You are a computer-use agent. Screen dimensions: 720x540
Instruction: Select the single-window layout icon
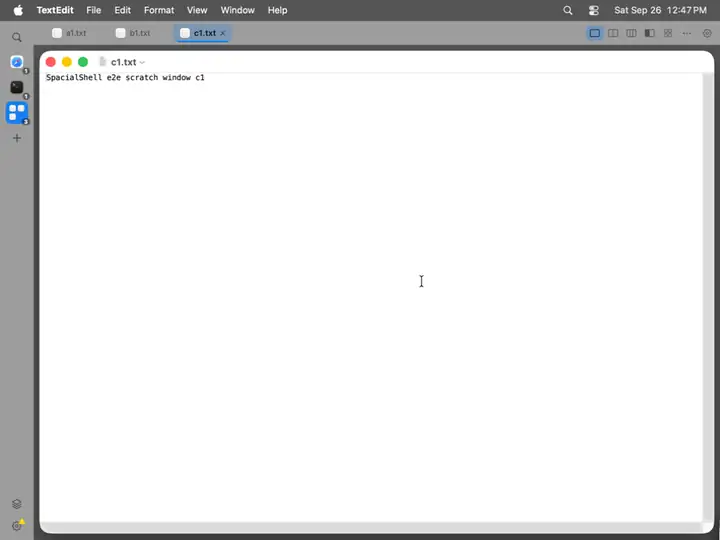pos(595,33)
